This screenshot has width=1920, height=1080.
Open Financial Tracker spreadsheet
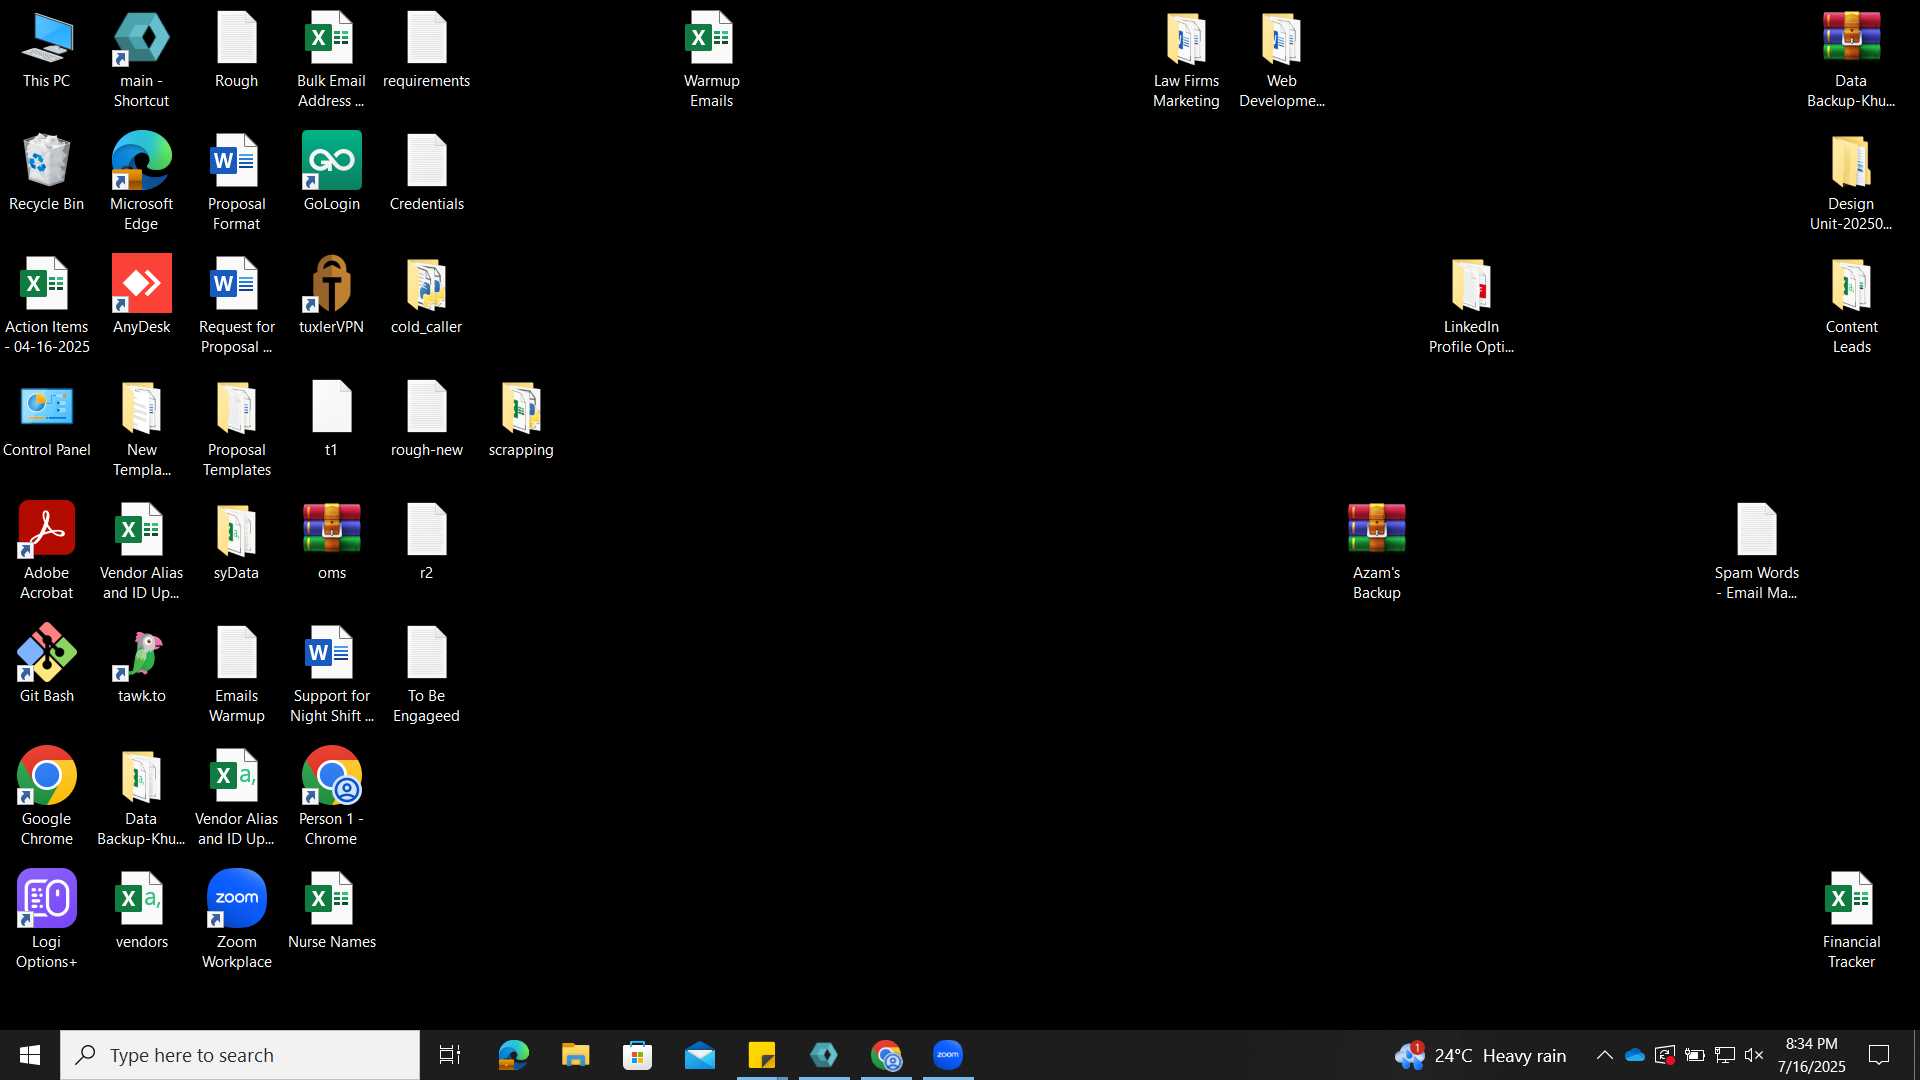pos(1851,921)
